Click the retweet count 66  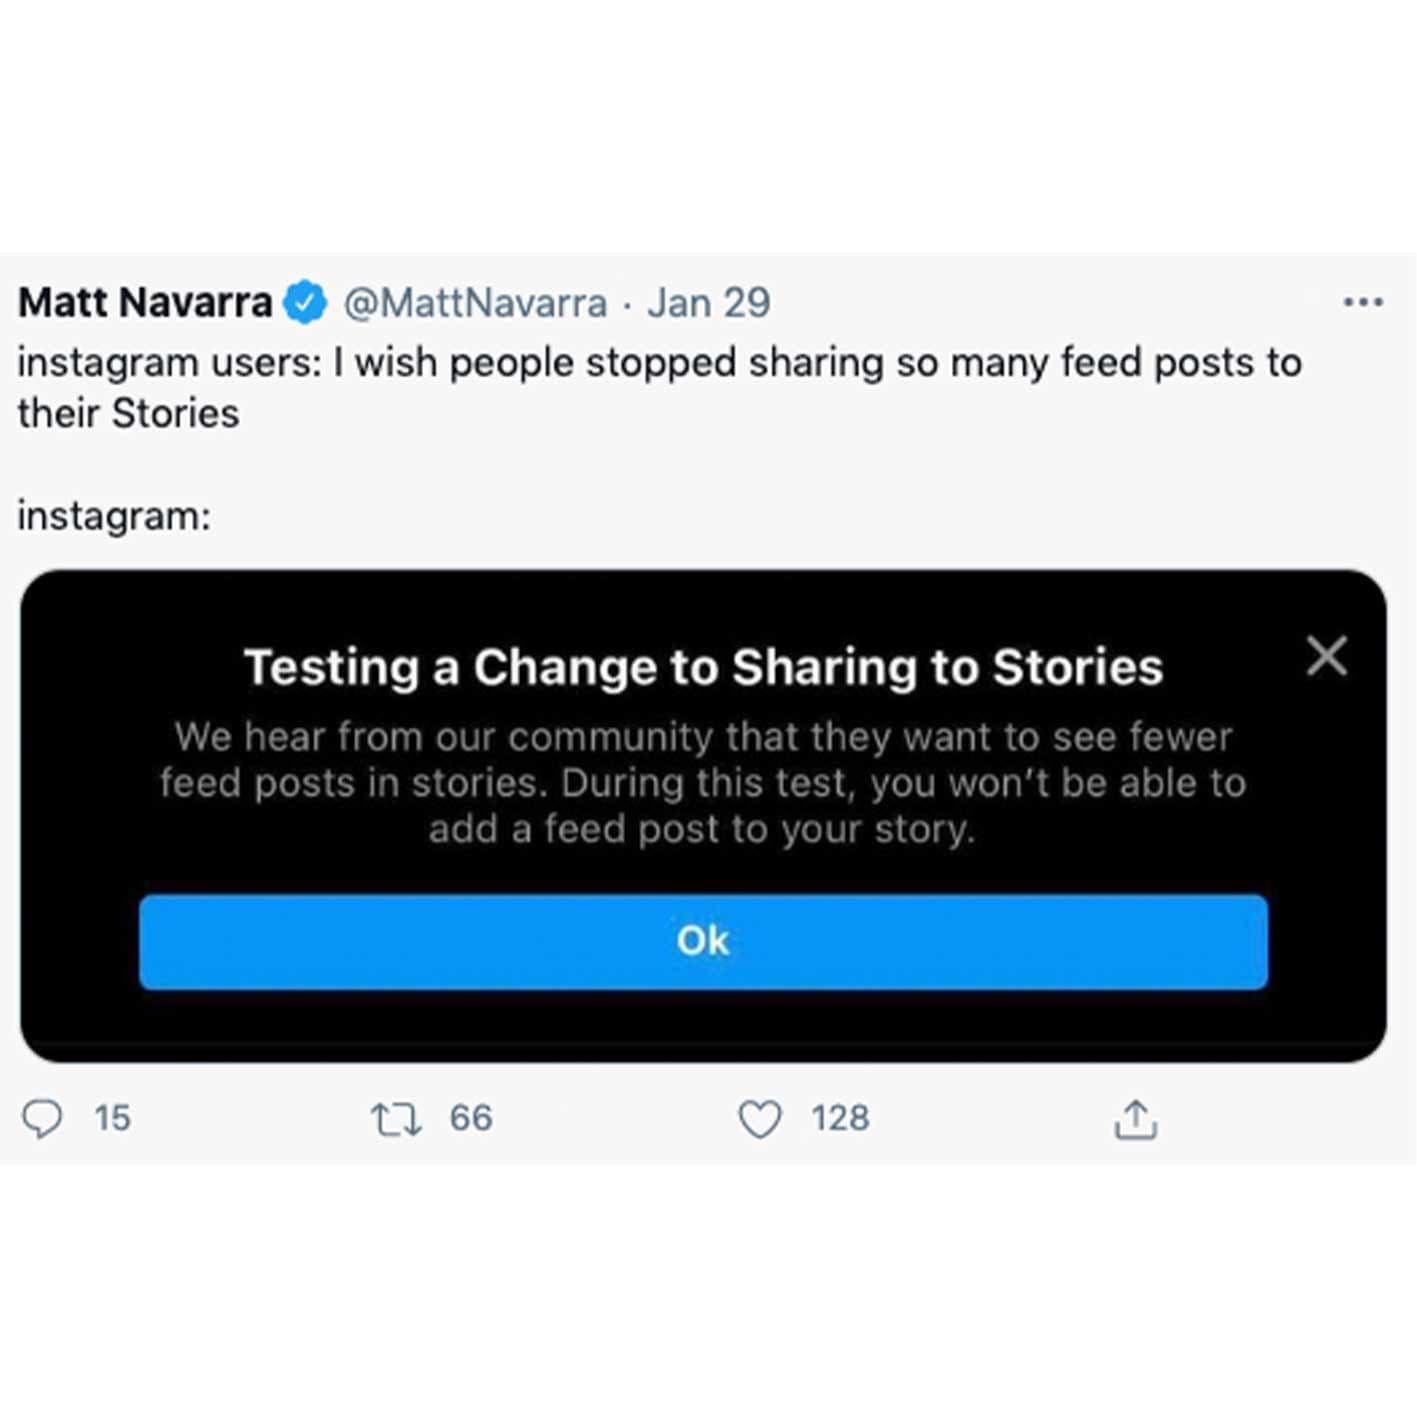(471, 1118)
